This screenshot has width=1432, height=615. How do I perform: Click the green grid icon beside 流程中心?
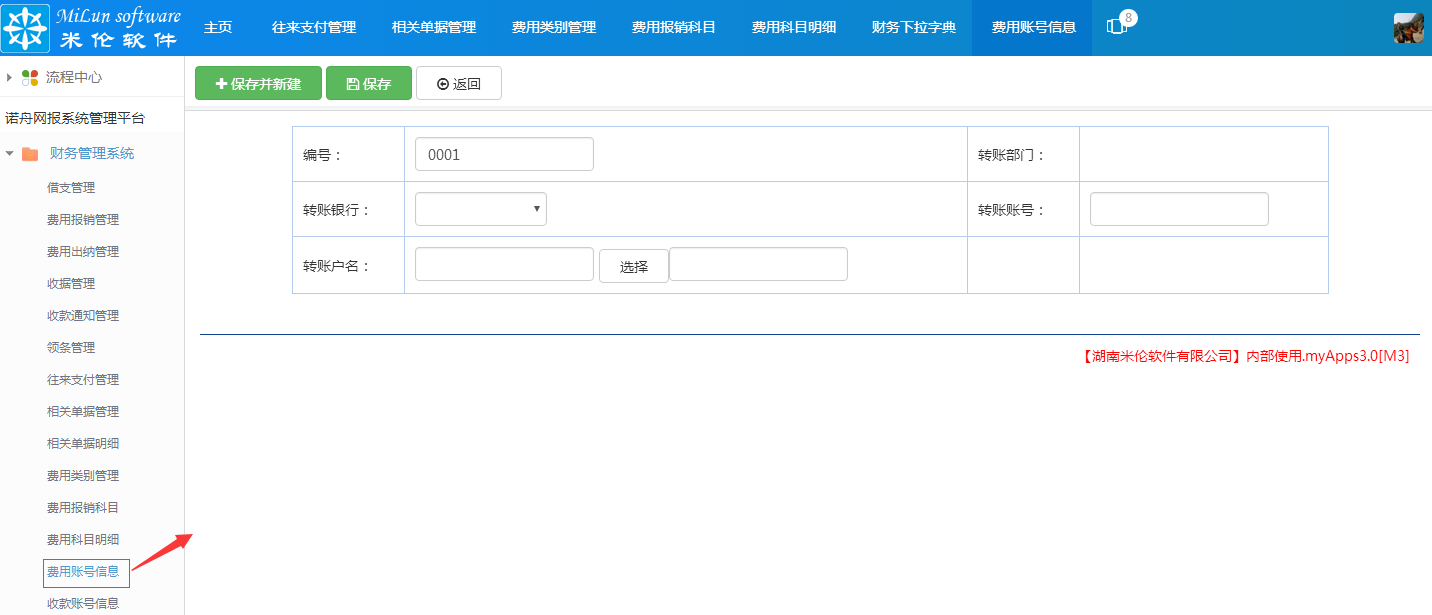(x=31, y=75)
